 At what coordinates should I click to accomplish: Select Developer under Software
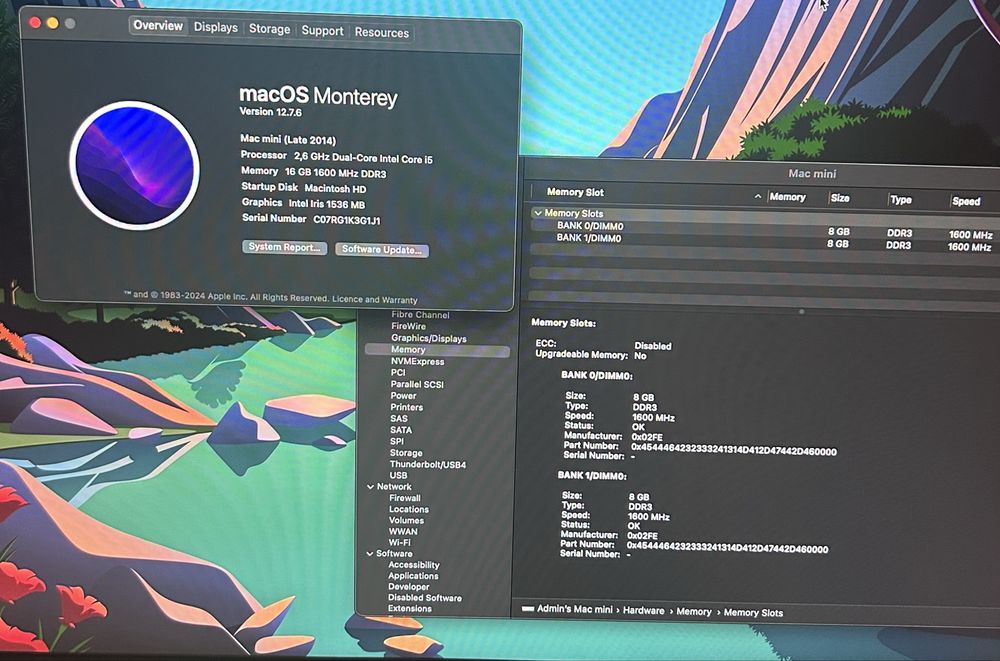click(x=408, y=587)
